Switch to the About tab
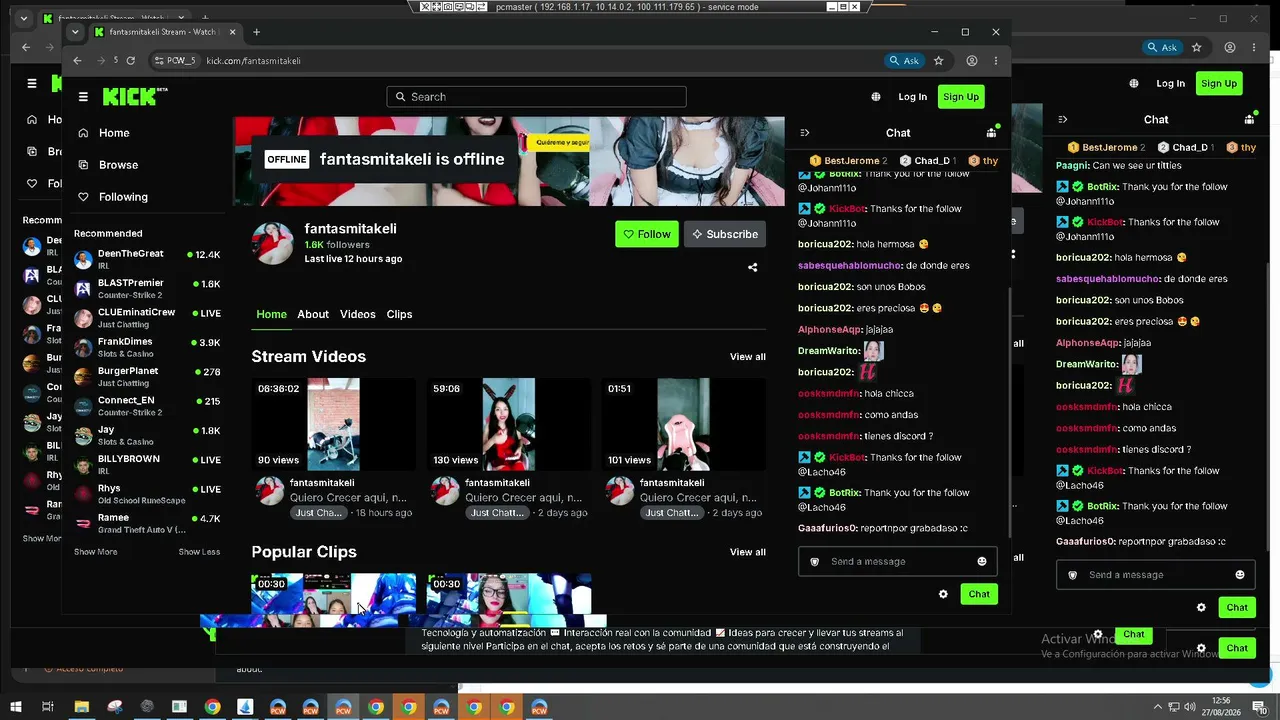Screen dimensions: 1280x720 (x=313, y=314)
